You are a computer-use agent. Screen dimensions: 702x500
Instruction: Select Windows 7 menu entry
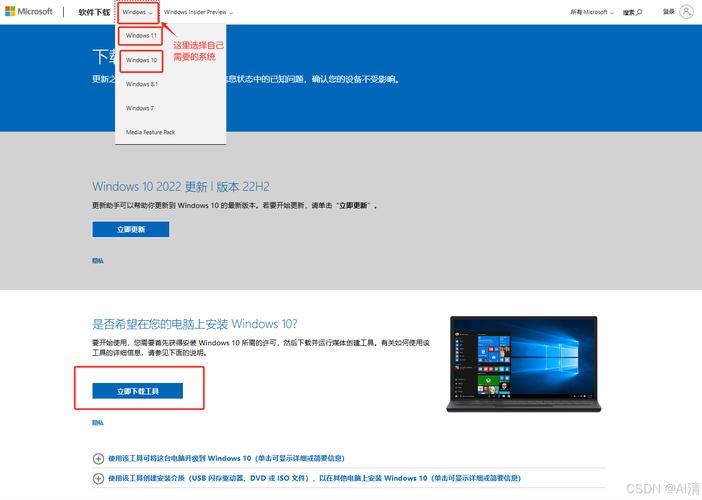coord(140,108)
